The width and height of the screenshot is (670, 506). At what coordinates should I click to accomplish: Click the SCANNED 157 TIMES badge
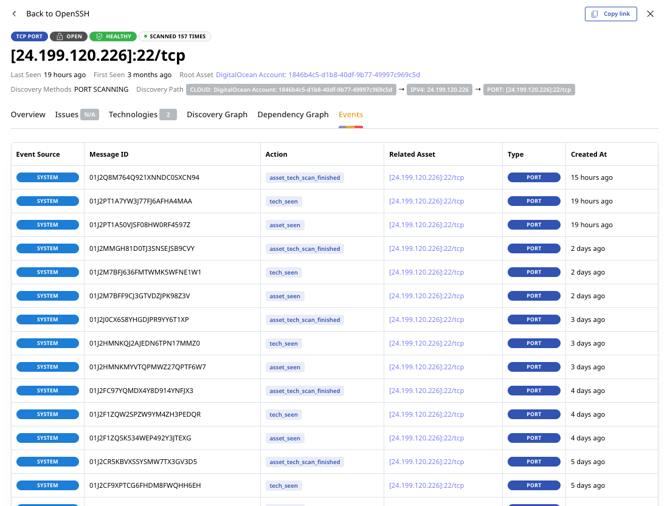point(175,37)
